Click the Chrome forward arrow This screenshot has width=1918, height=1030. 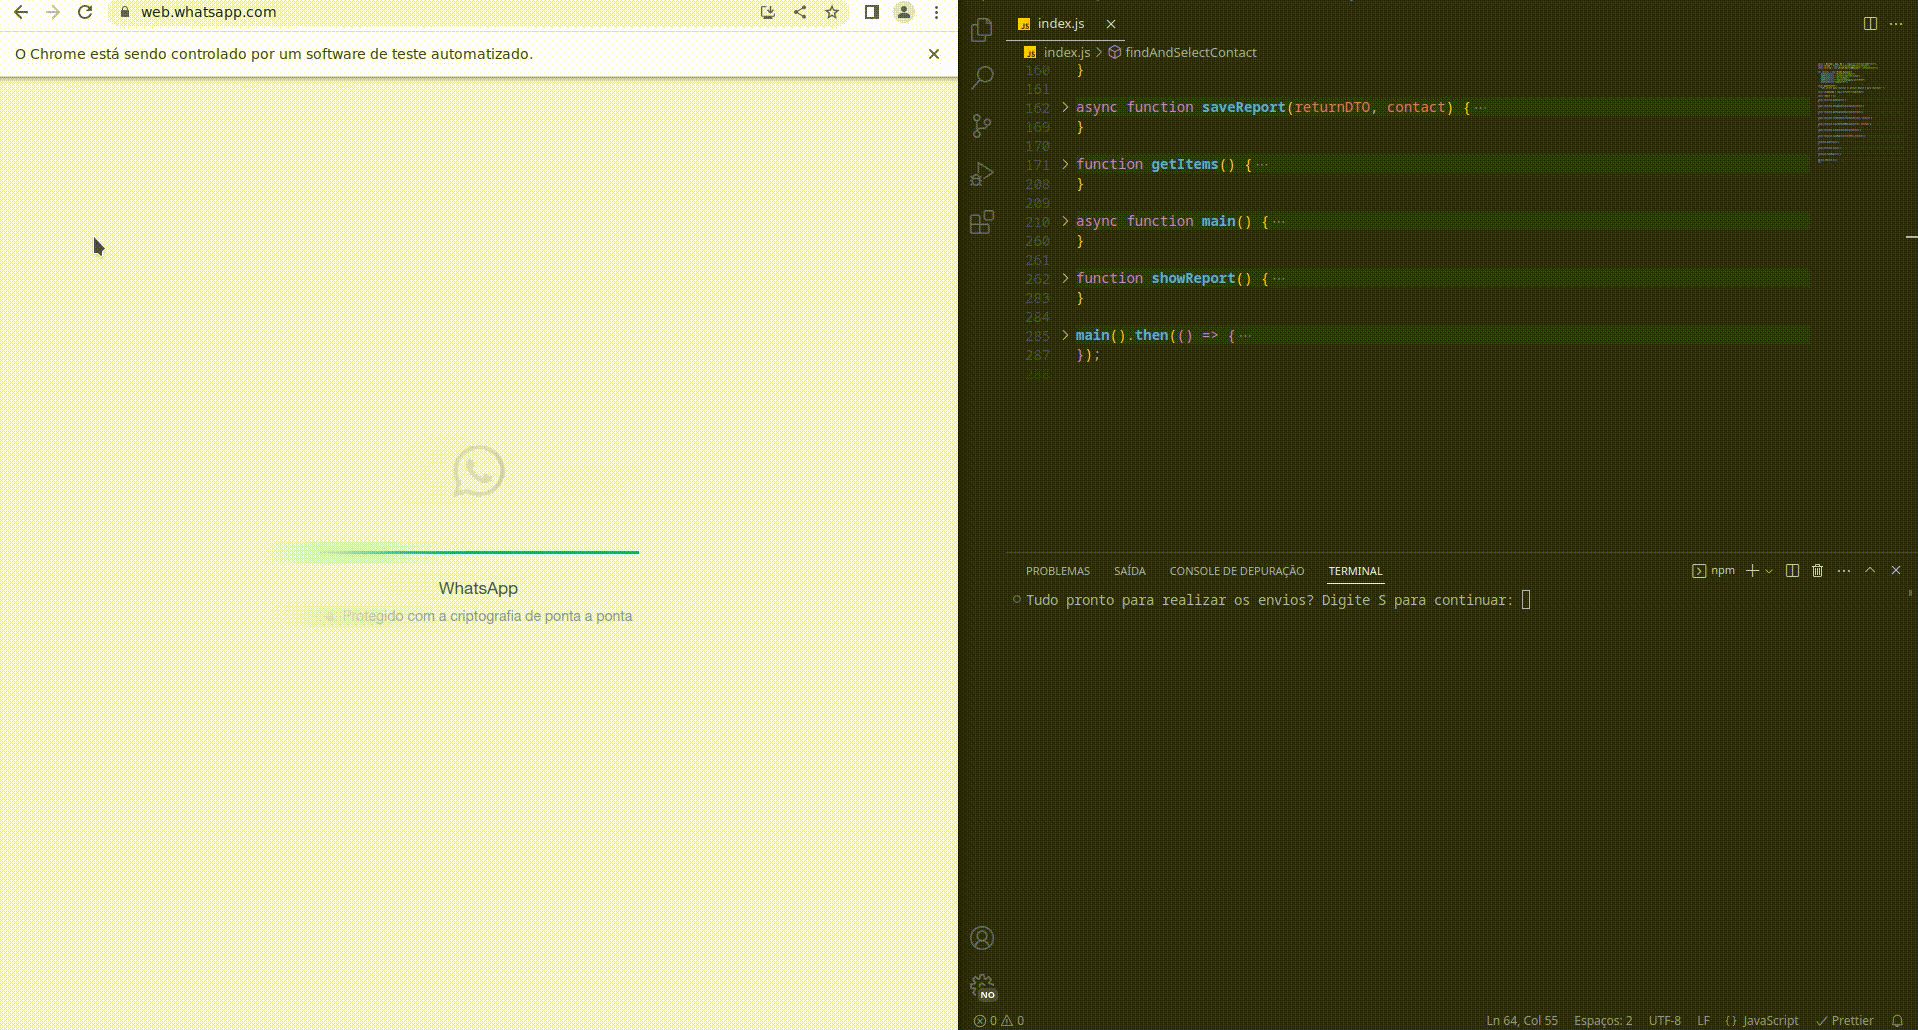coord(53,12)
